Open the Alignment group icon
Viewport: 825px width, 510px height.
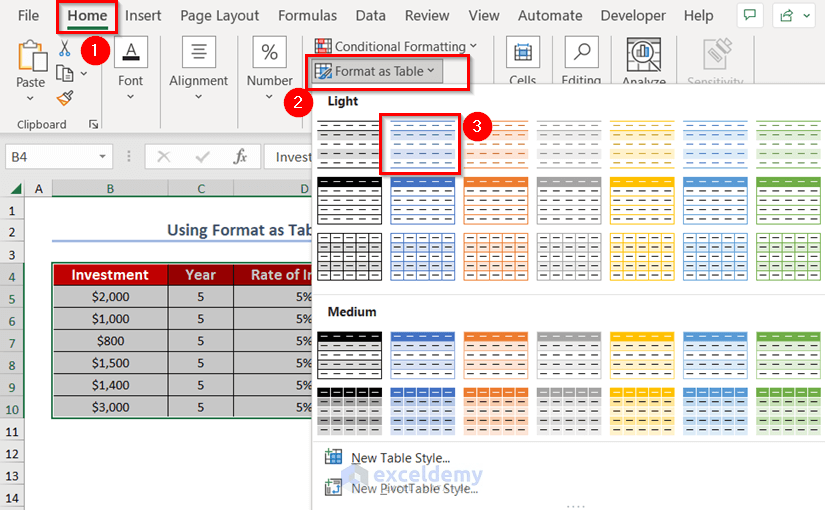pyautogui.click(x=198, y=52)
